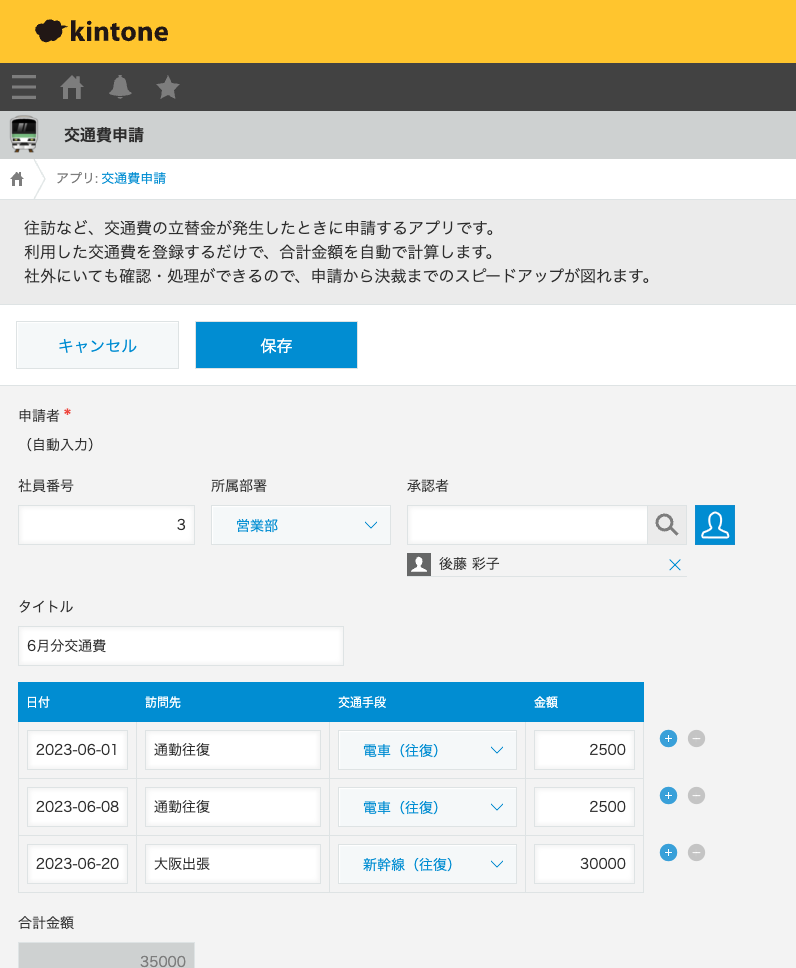Open the hamburger menu

point(24,87)
